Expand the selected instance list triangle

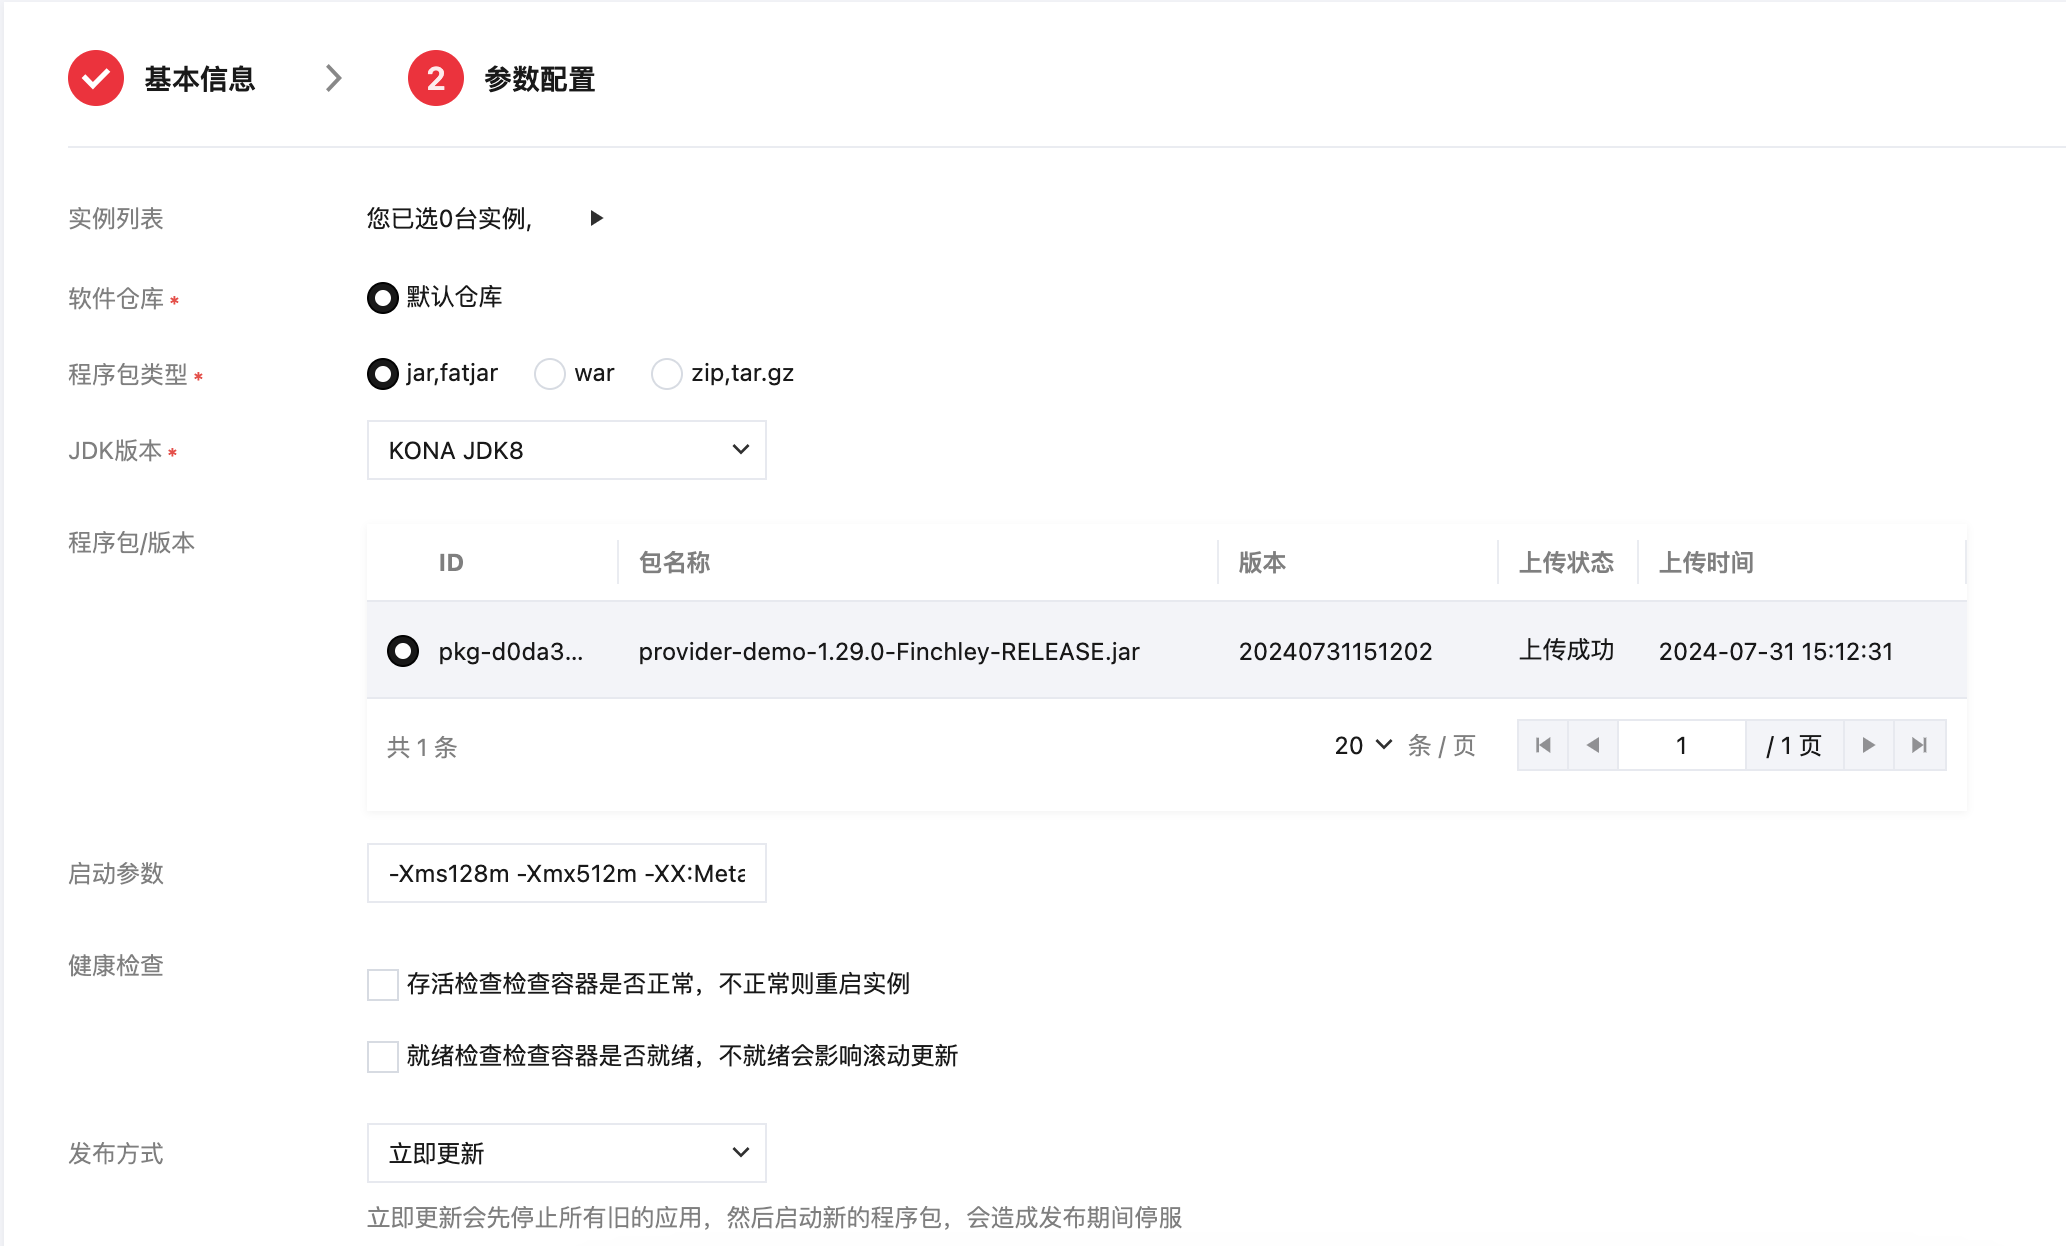coord(596,218)
